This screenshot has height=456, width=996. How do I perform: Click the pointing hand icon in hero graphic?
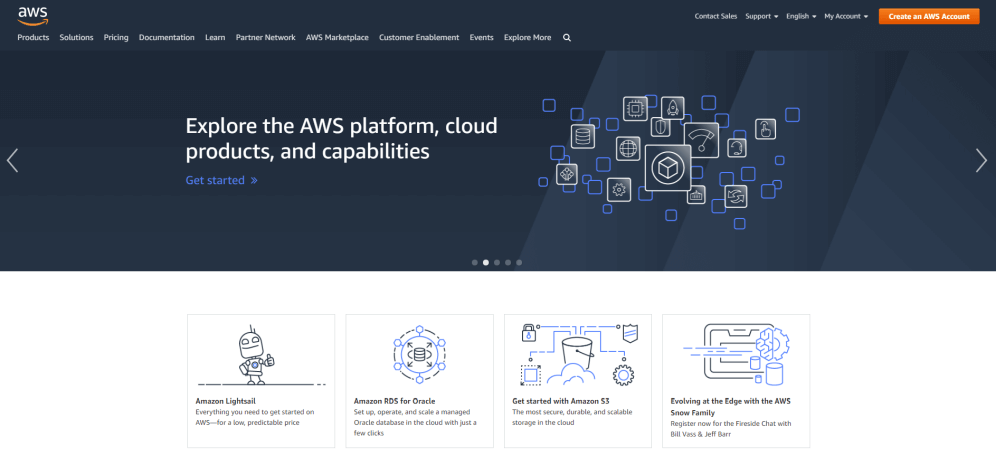[765, 129]
